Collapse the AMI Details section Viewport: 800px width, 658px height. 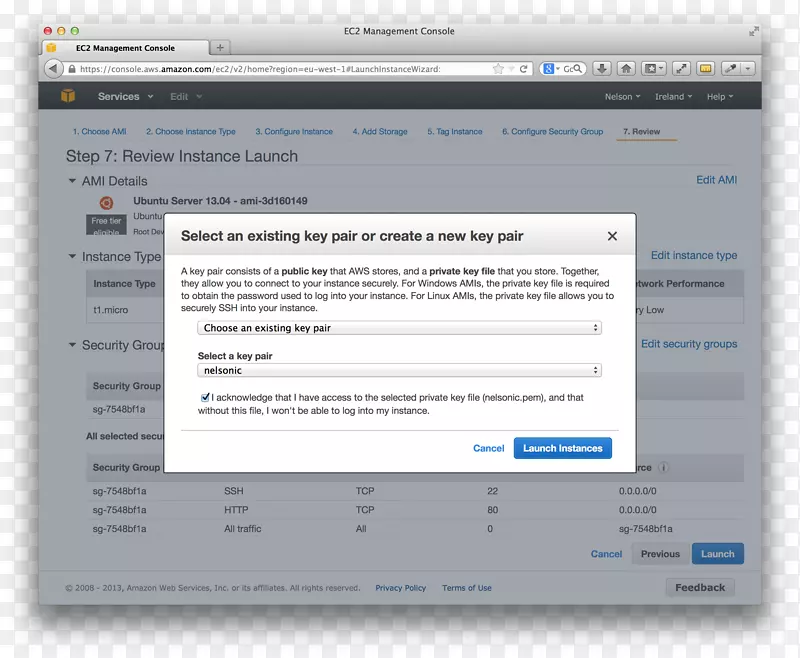(x=72, y=181)
